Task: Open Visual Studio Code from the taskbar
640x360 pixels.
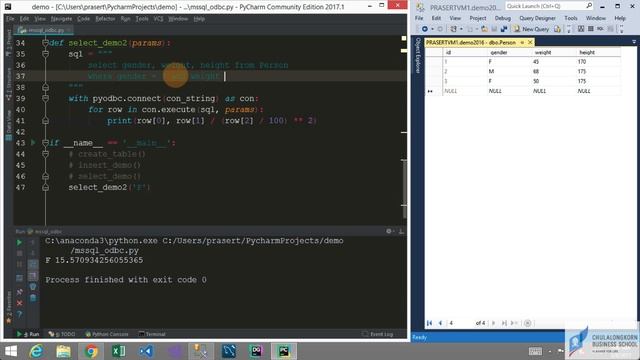Action: [146, 351]
